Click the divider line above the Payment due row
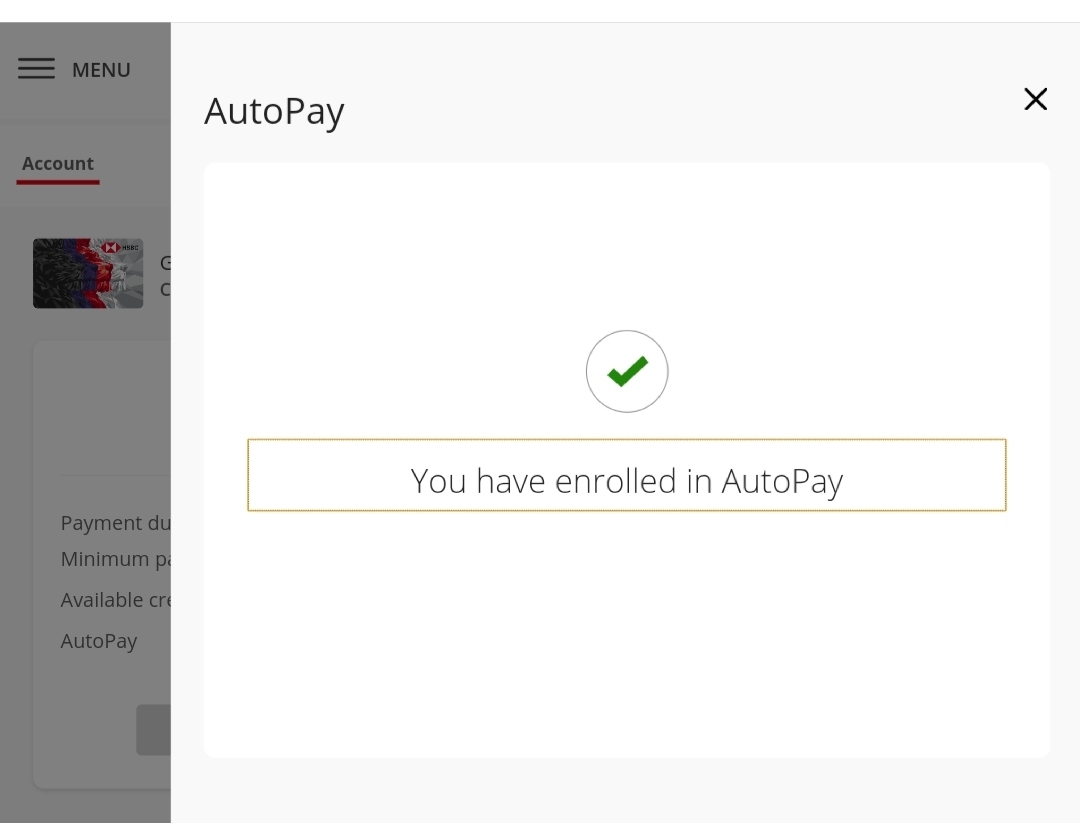 pyautogui.click(x=115, y=475)
